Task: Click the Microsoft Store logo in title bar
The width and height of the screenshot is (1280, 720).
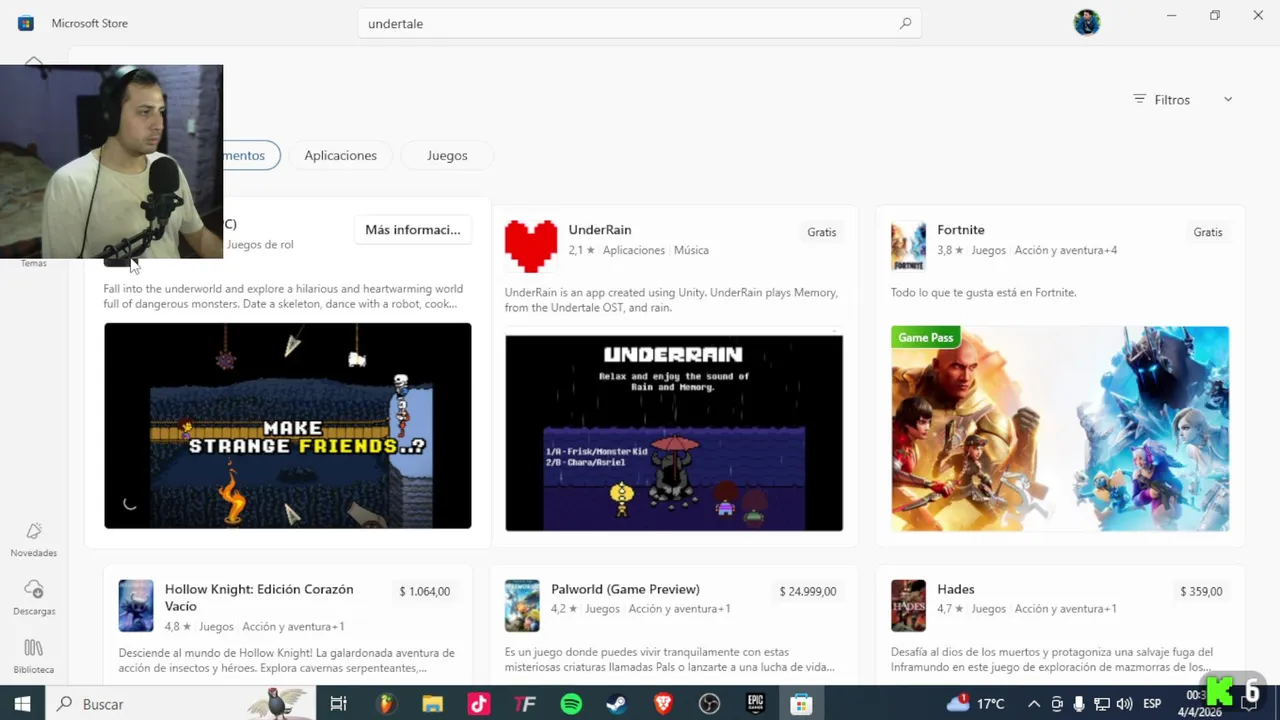Action: [26, 23]
